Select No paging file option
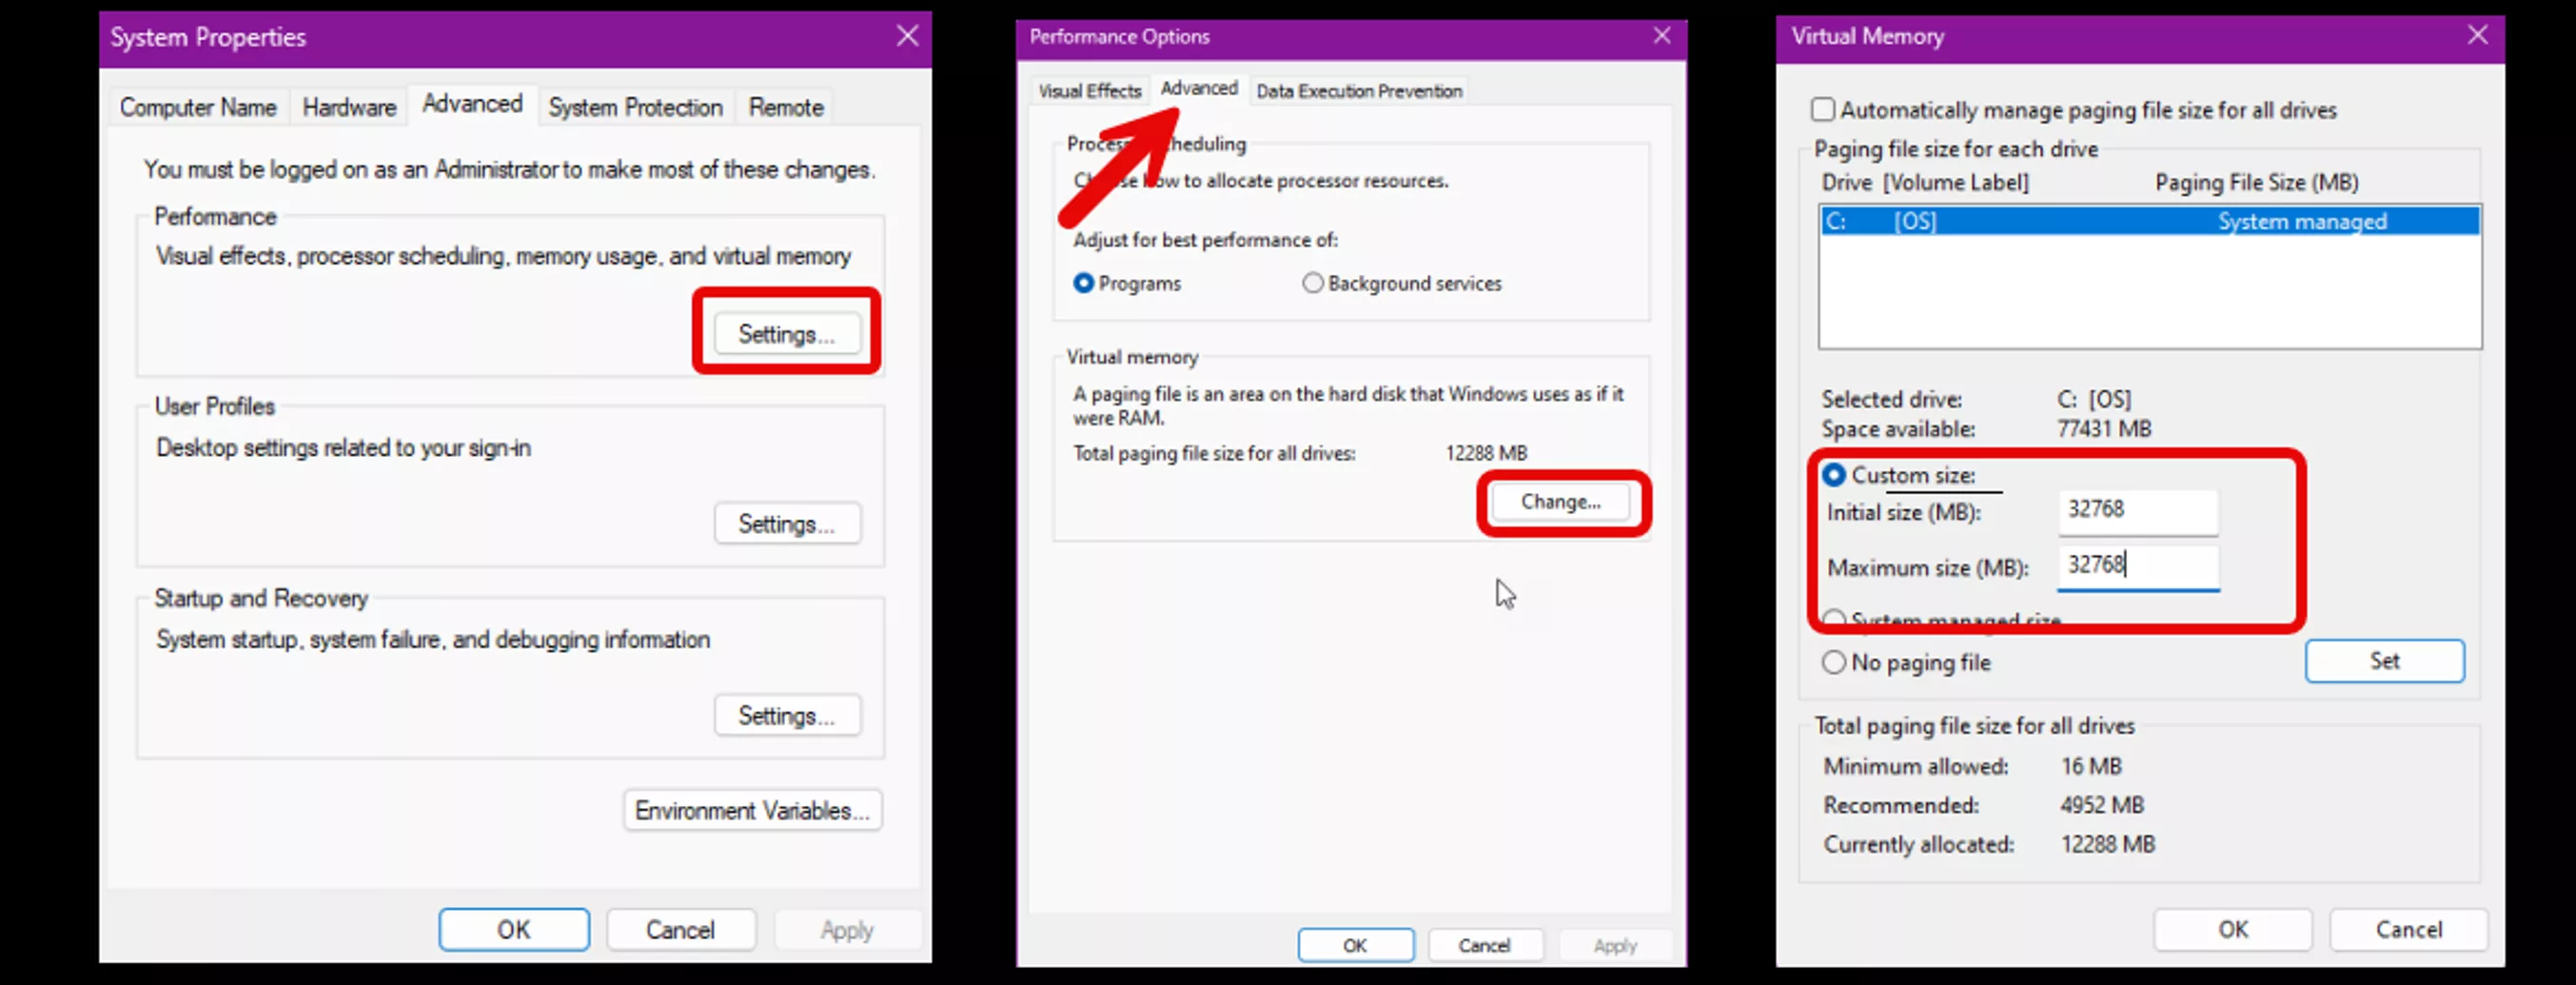Viewport: 2576px width, 985px height. pyautogui.click(x=1833, y=662)
